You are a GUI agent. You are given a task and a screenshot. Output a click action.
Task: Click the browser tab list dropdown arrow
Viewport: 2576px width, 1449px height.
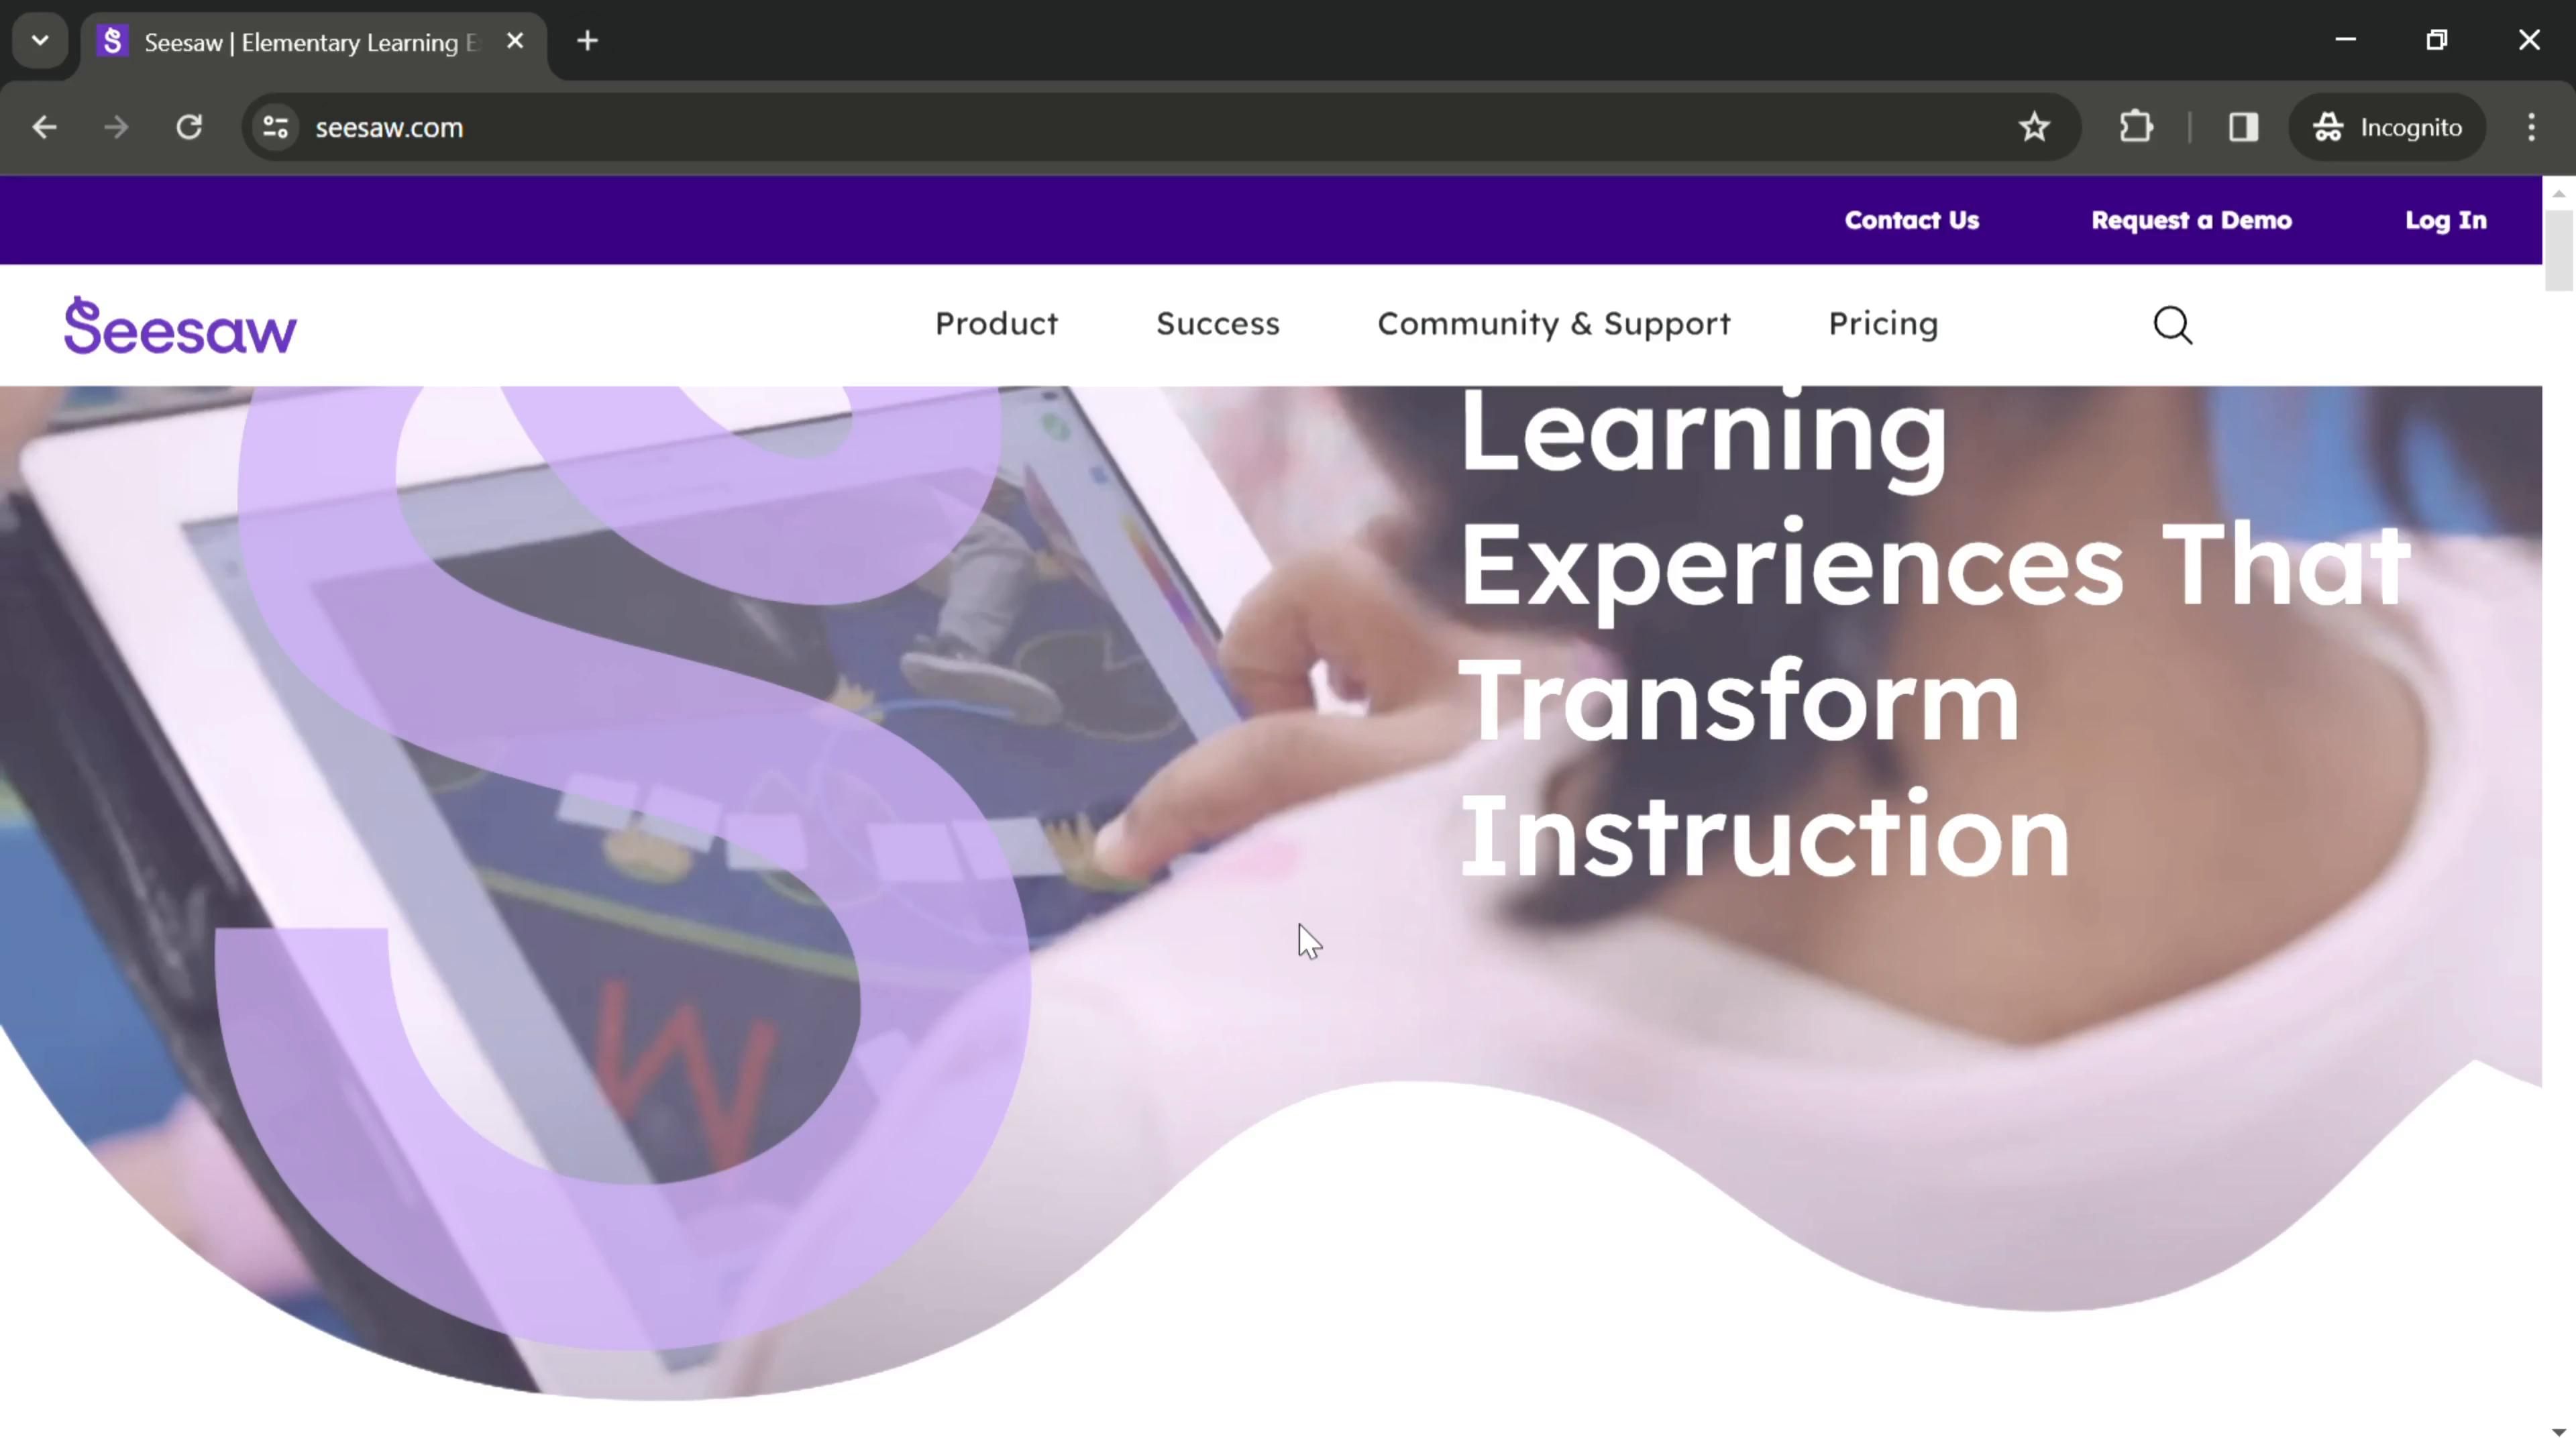pyautogui.click(x=39, y=39)
